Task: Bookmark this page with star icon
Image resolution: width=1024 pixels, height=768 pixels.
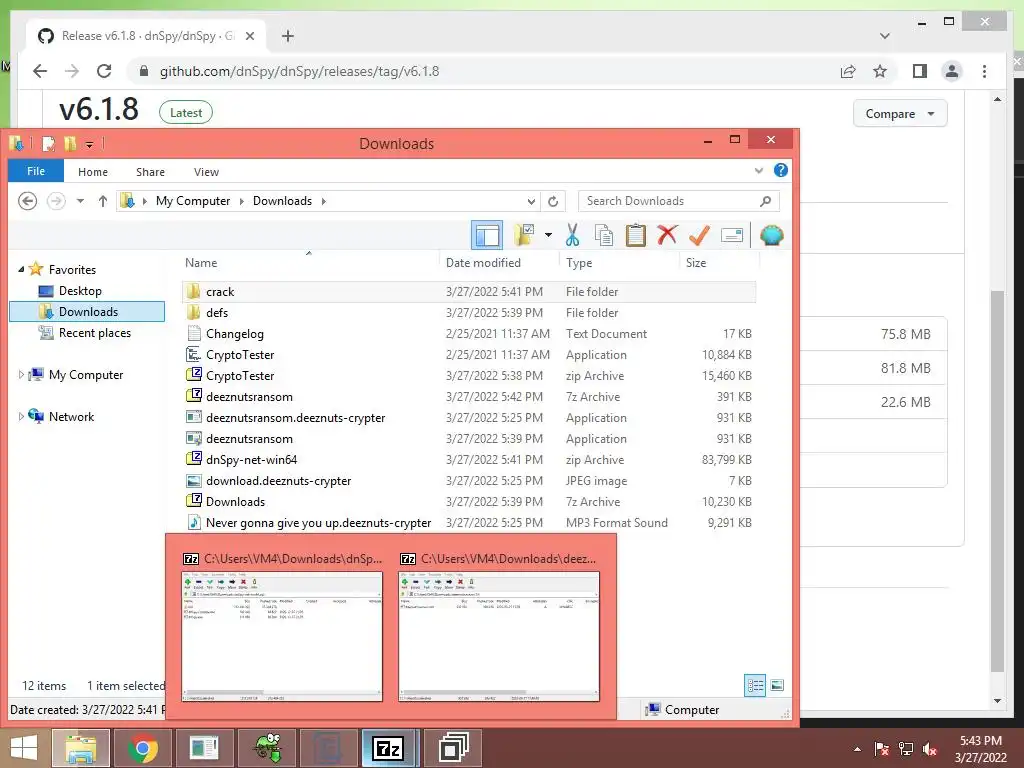Action: [x=880, y=71]
